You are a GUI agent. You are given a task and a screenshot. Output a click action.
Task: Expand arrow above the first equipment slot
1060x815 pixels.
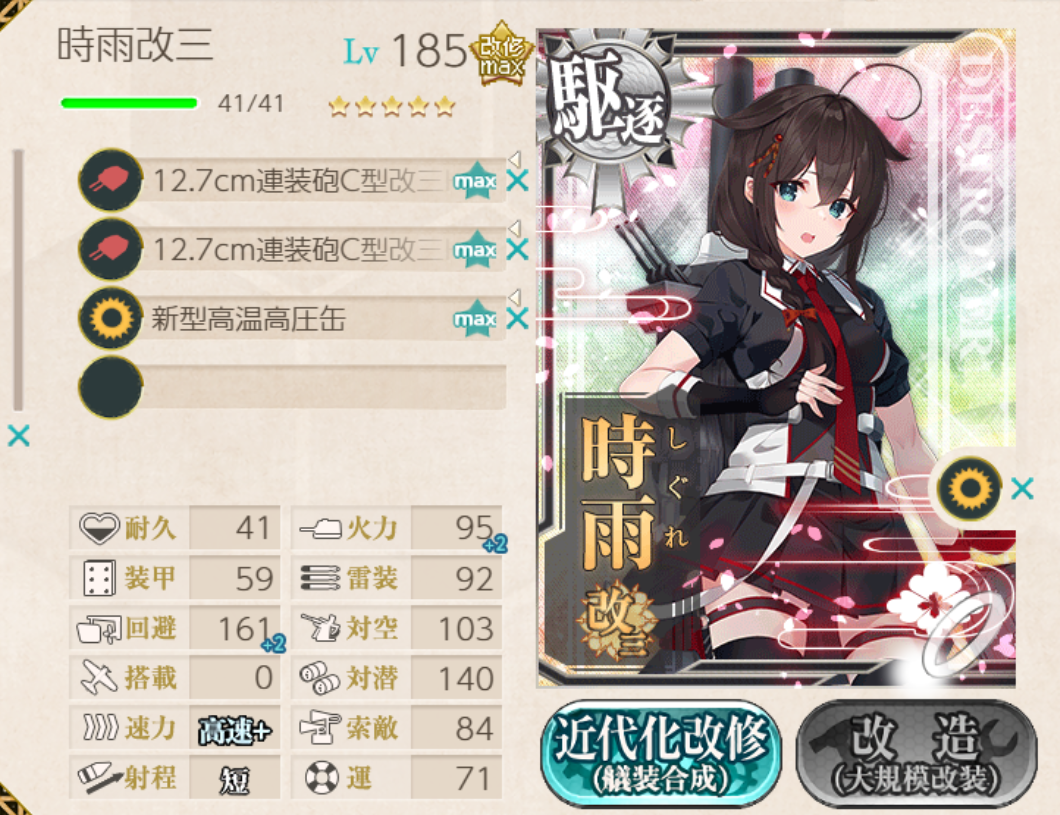point(514,159)
